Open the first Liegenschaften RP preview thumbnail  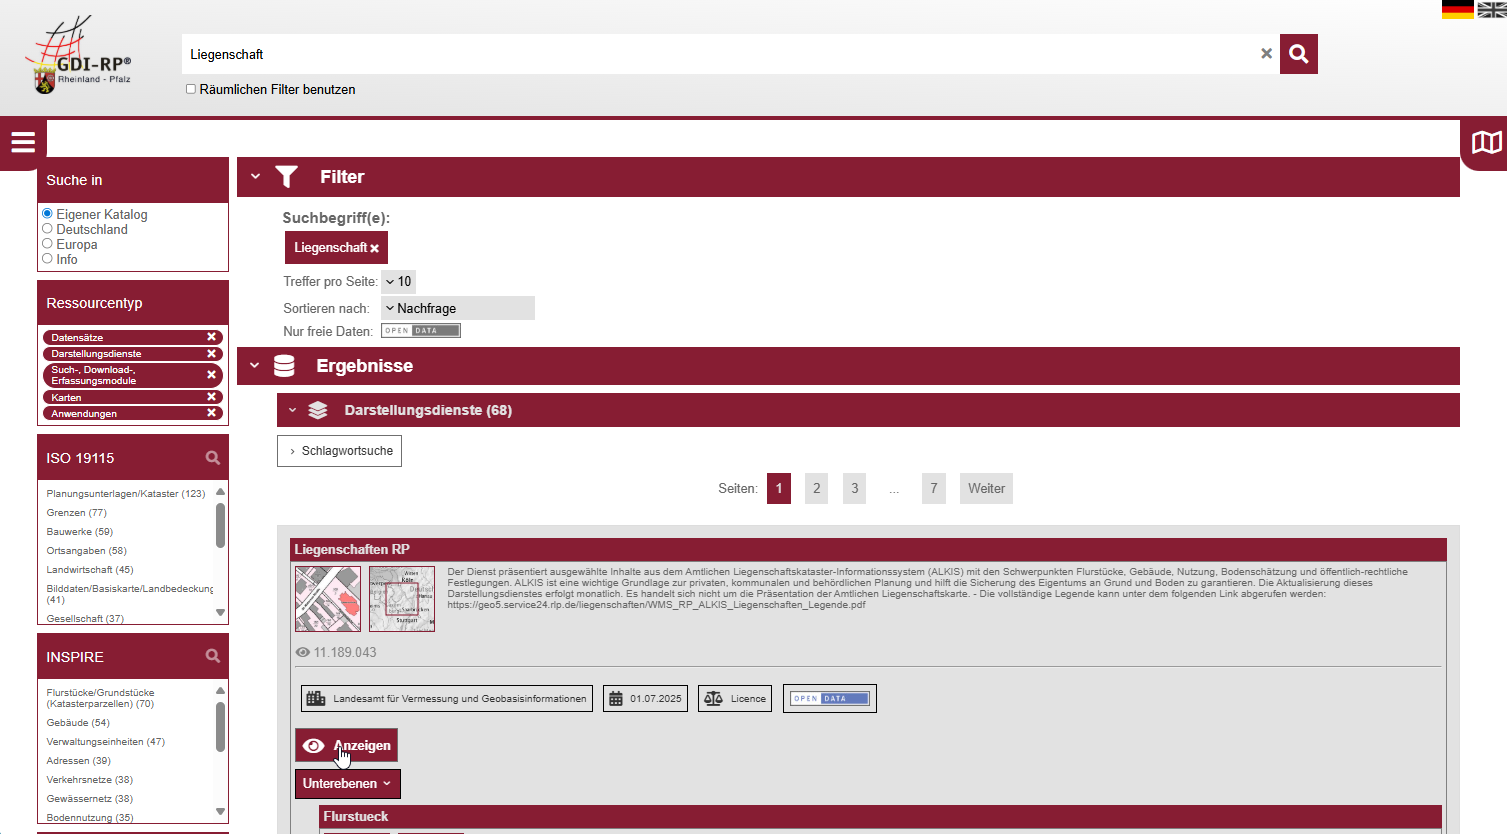click(x=327, y=599)
